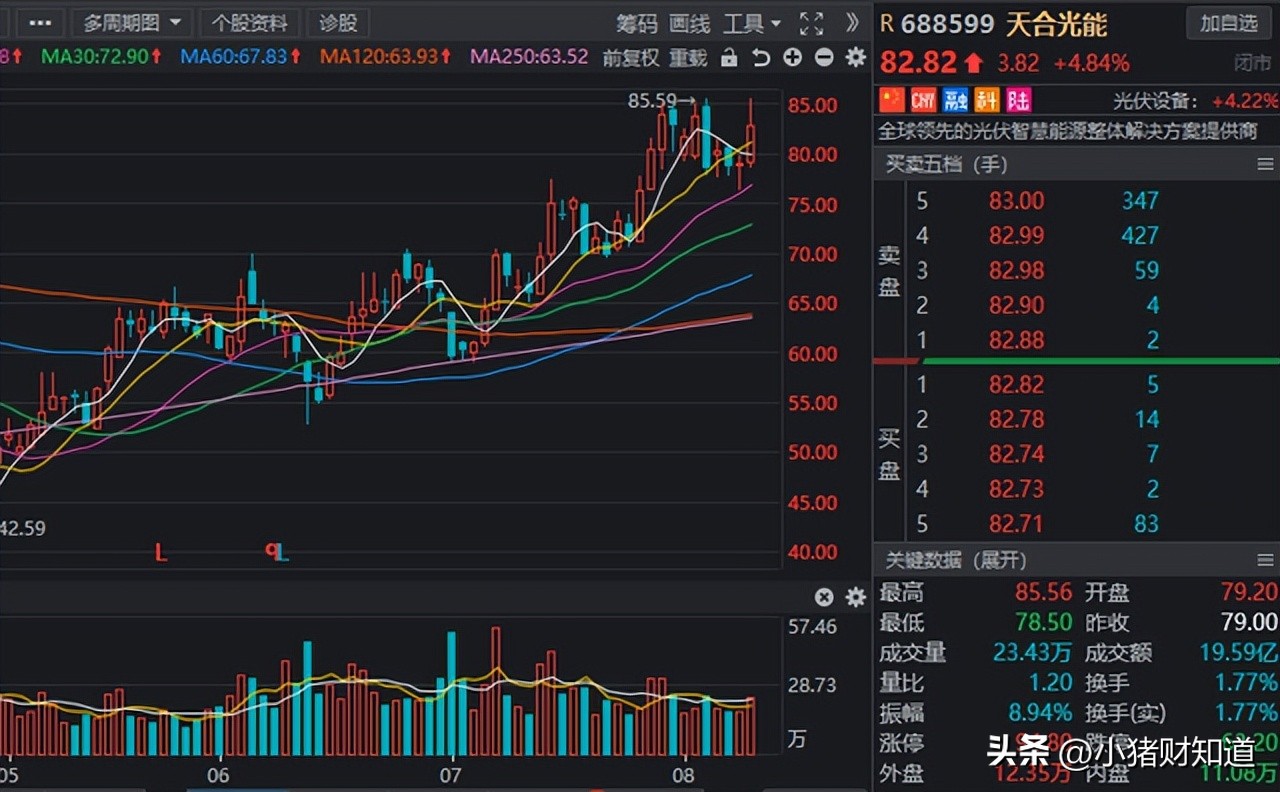Zoom out on the chart with minus icon
The width and height of the screenshot is (1280, 792).
(x=822, y=58)
